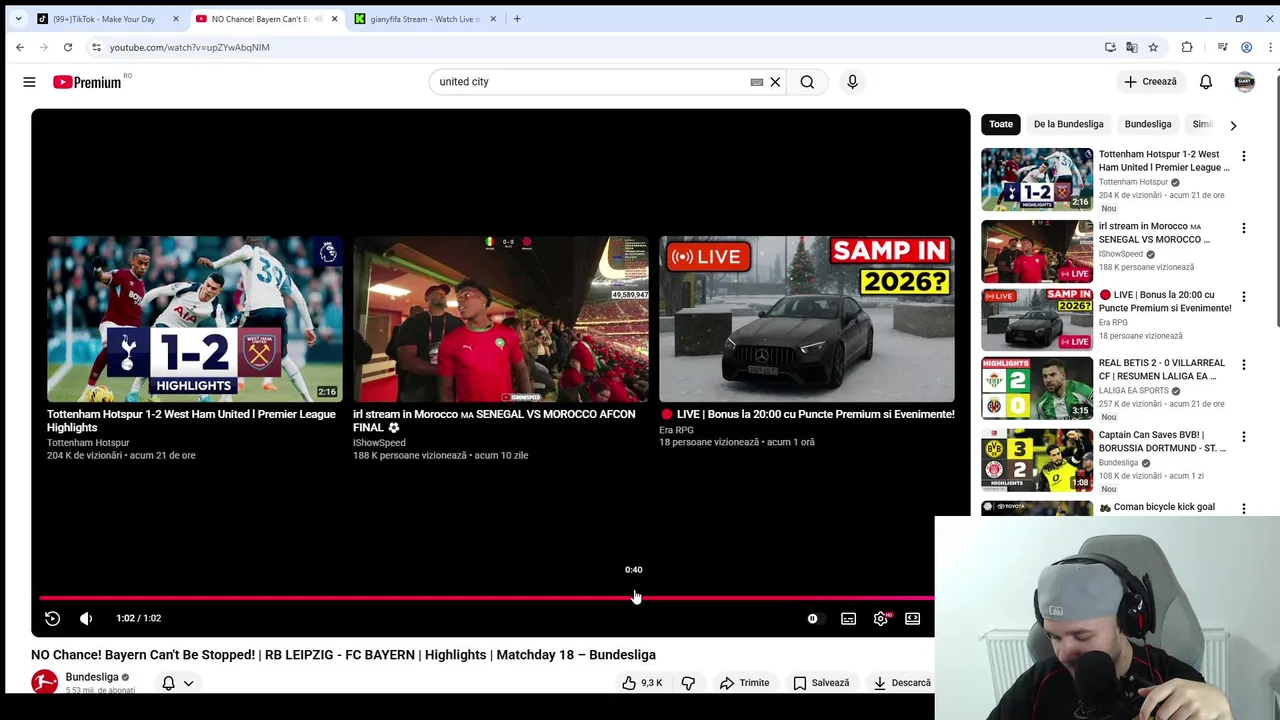Open the media controls icon in the toolbar
Screen dimensions: 1280x720
tap(1222, 47)
